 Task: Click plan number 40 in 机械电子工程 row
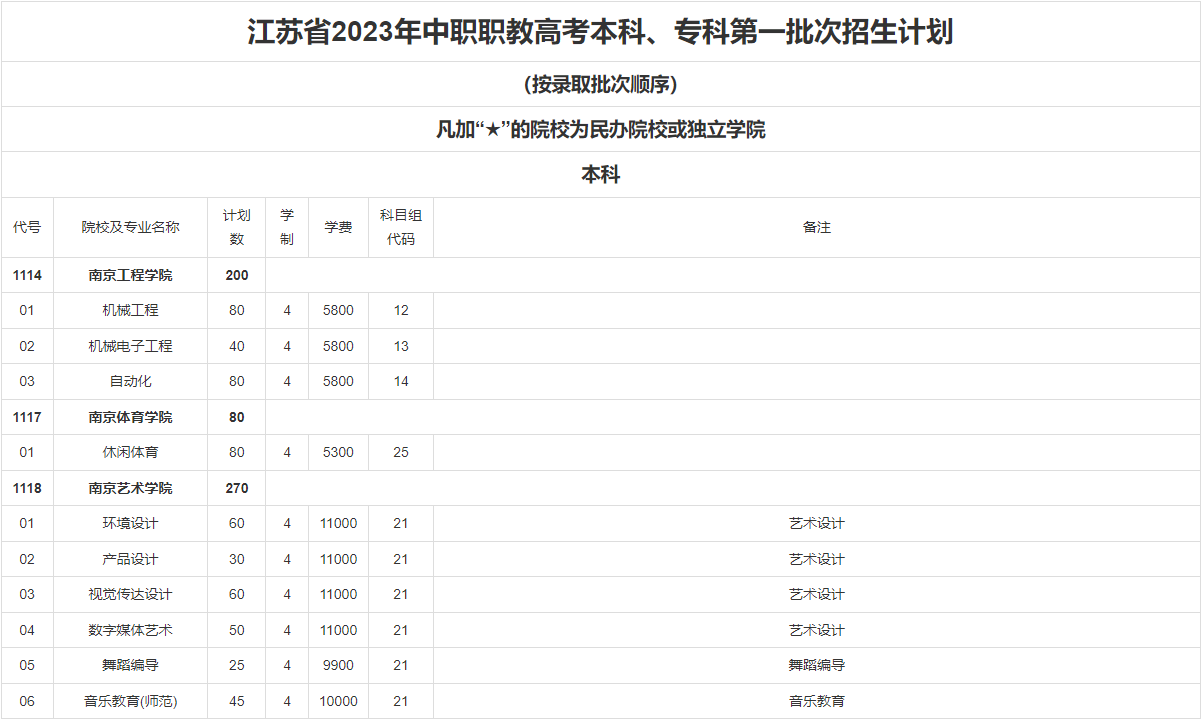[236, 346]
